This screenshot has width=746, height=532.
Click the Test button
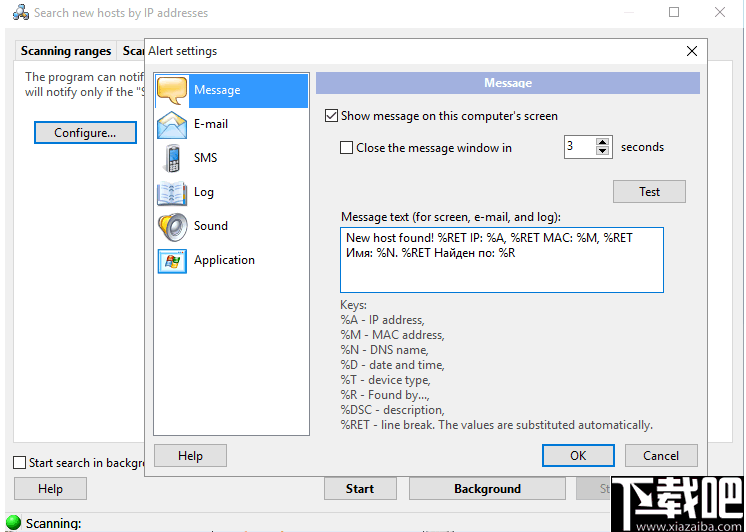click(649, 191)
